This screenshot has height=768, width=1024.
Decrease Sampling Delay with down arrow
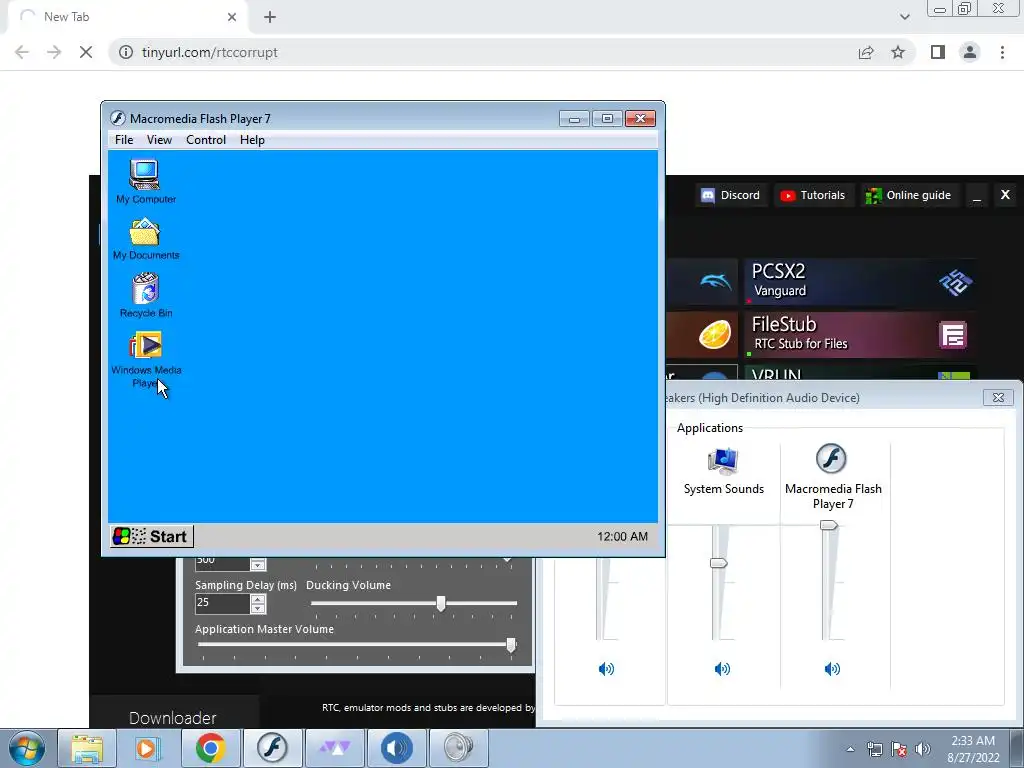(x=258, y=609)
